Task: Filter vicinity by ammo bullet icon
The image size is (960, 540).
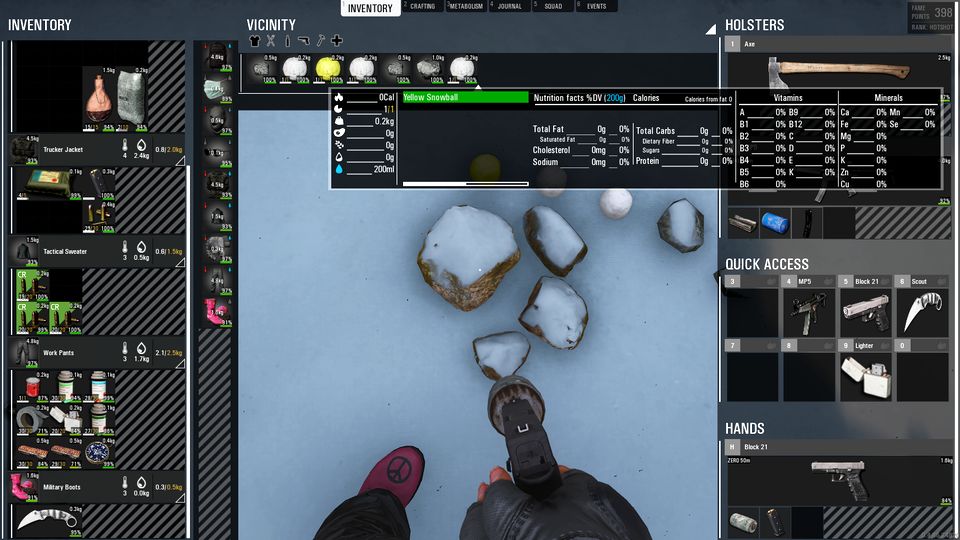Action: coord(287,41)
